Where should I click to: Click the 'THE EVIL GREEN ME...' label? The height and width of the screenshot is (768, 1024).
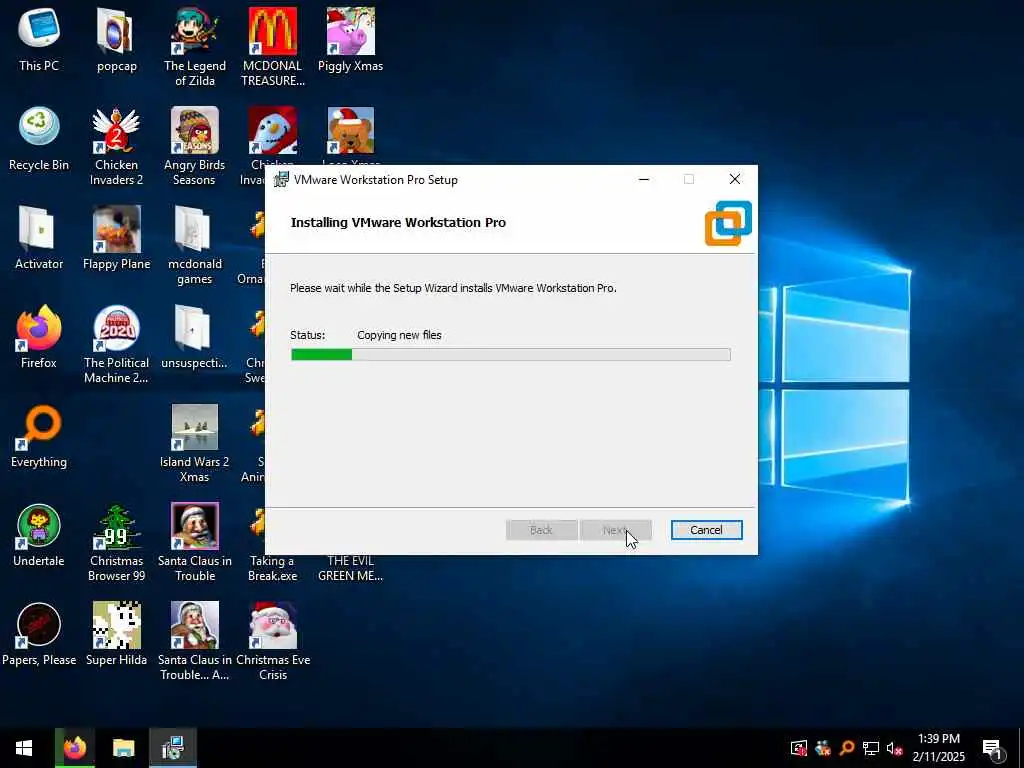click(351, 568)
